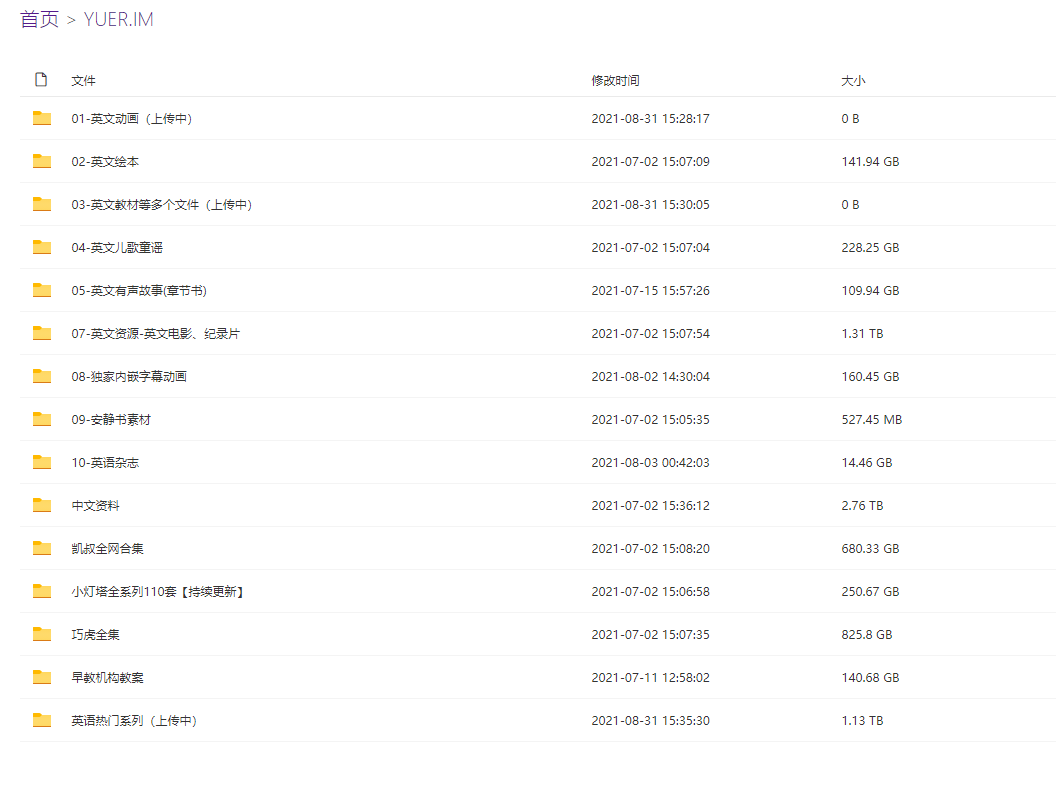This screenshot has height=804, width=1062.
Task: Open folder 02-英文绘本
Action: [x=105, y=162]
